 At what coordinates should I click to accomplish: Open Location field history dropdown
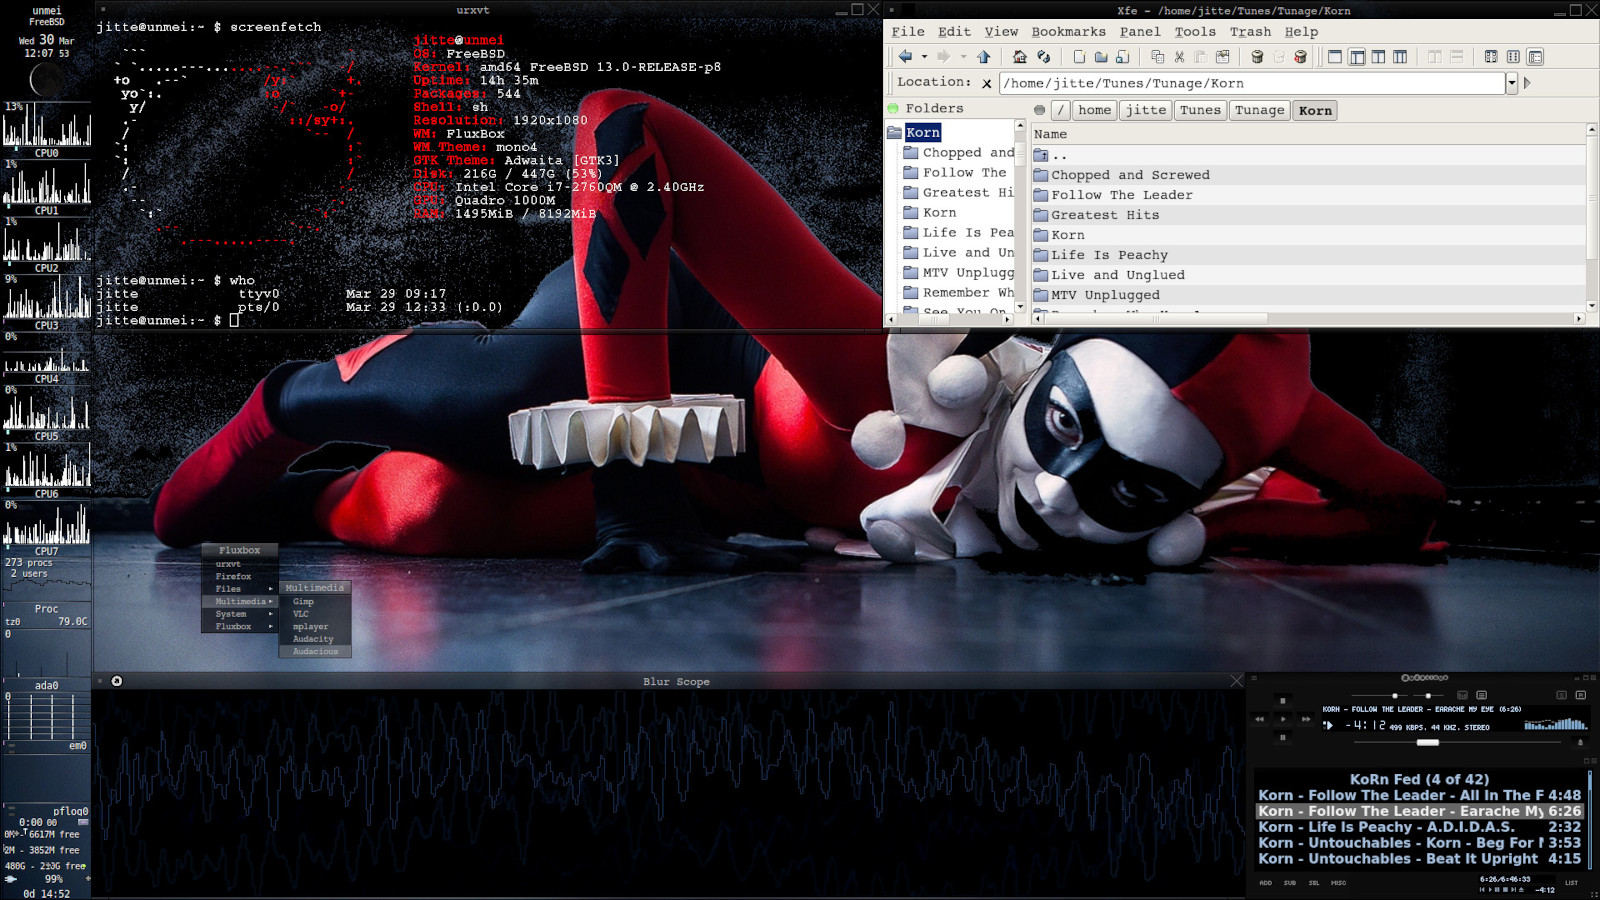[1512, 83]
